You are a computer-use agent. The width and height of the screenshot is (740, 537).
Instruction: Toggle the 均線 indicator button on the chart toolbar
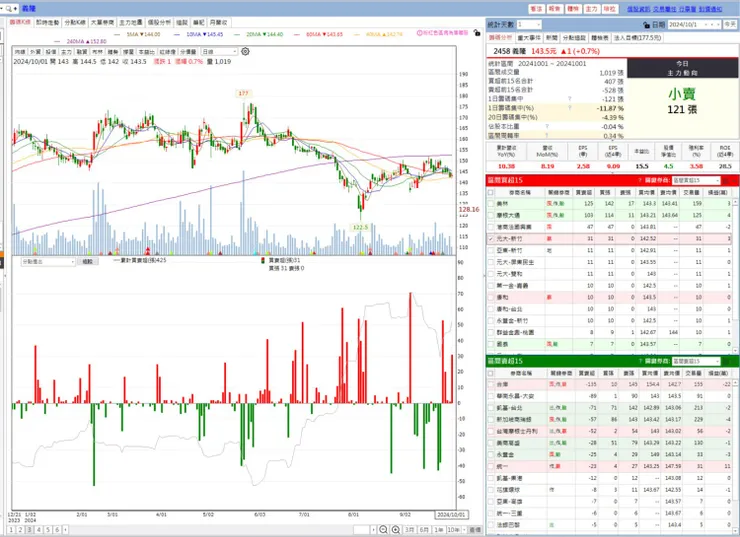[x=20, y=51]
